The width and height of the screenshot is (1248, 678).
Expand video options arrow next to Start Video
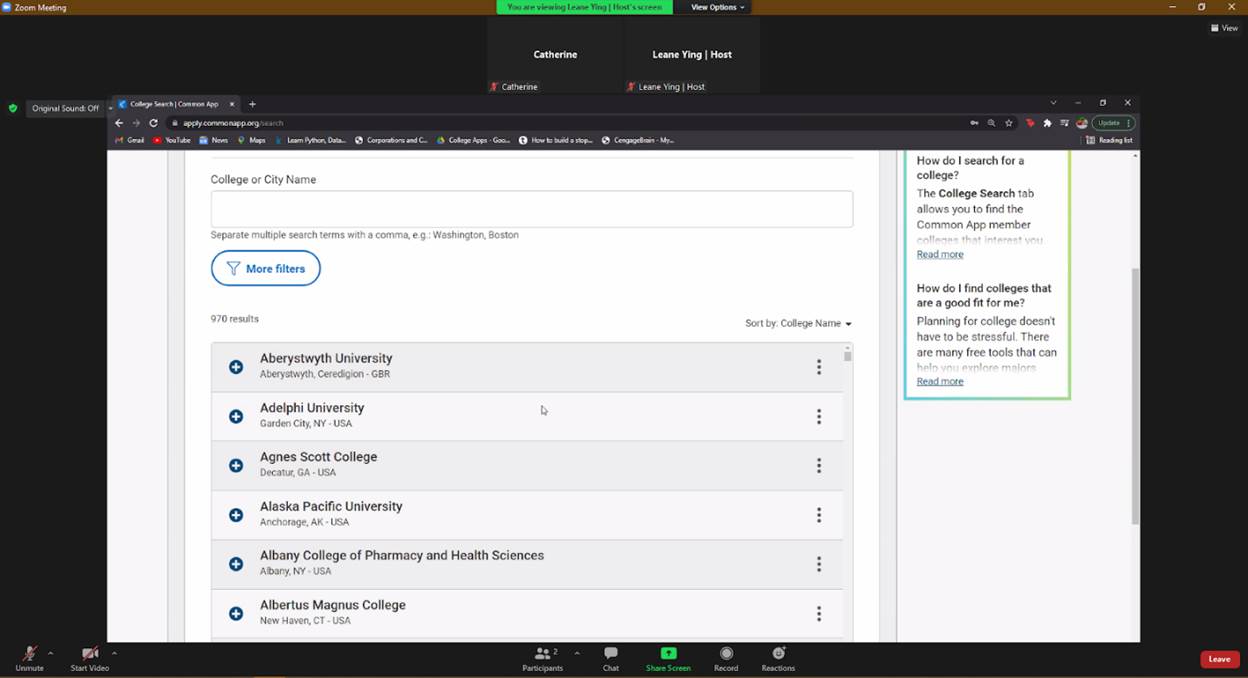(x=114, y=653)
